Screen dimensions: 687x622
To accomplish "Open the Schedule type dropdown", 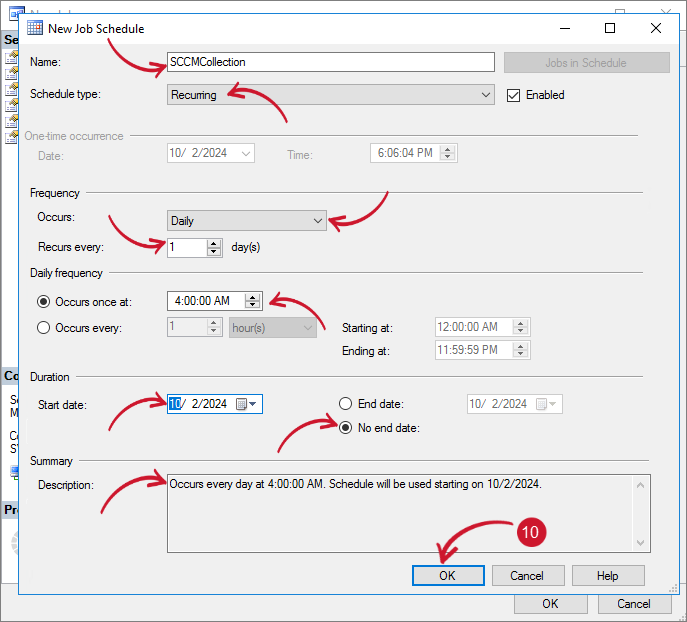I will 485,95.
